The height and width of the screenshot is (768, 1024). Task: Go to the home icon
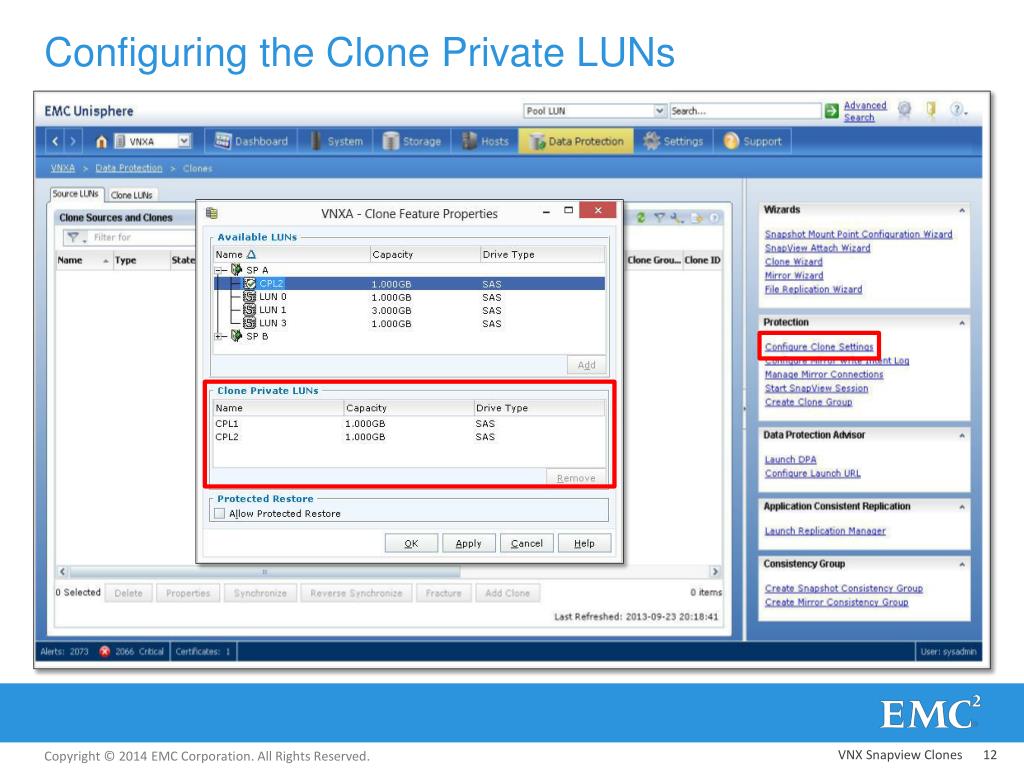(101, 142)
